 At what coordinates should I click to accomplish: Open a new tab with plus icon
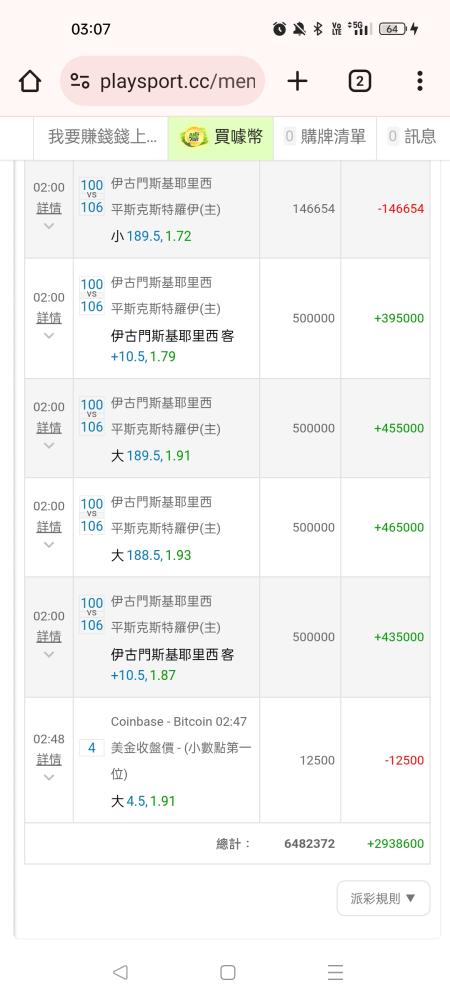coord(297,81)
